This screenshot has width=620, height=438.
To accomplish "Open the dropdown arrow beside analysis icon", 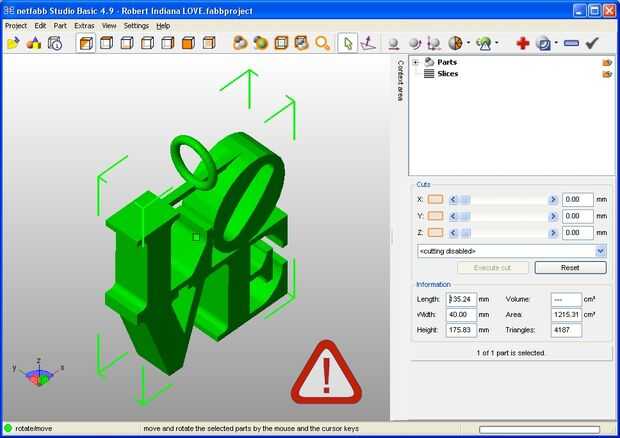I will pos(497,43).
